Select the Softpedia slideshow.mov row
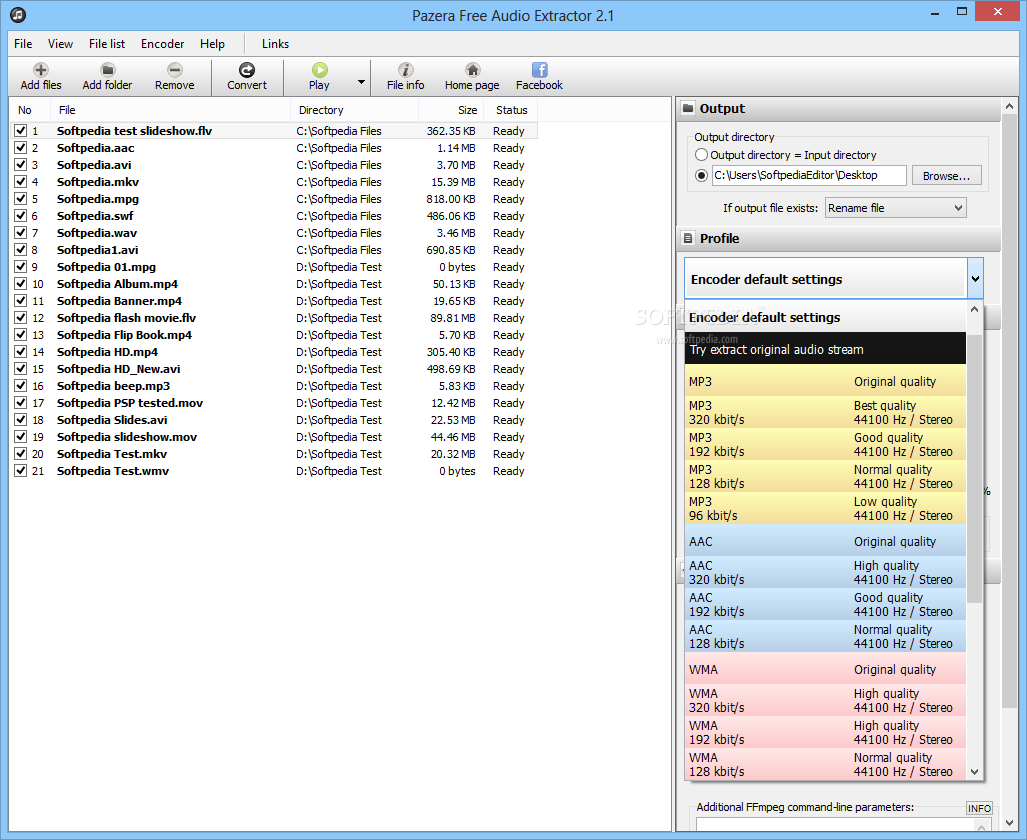The image size is (1027, 840). (x=274, y=437)
